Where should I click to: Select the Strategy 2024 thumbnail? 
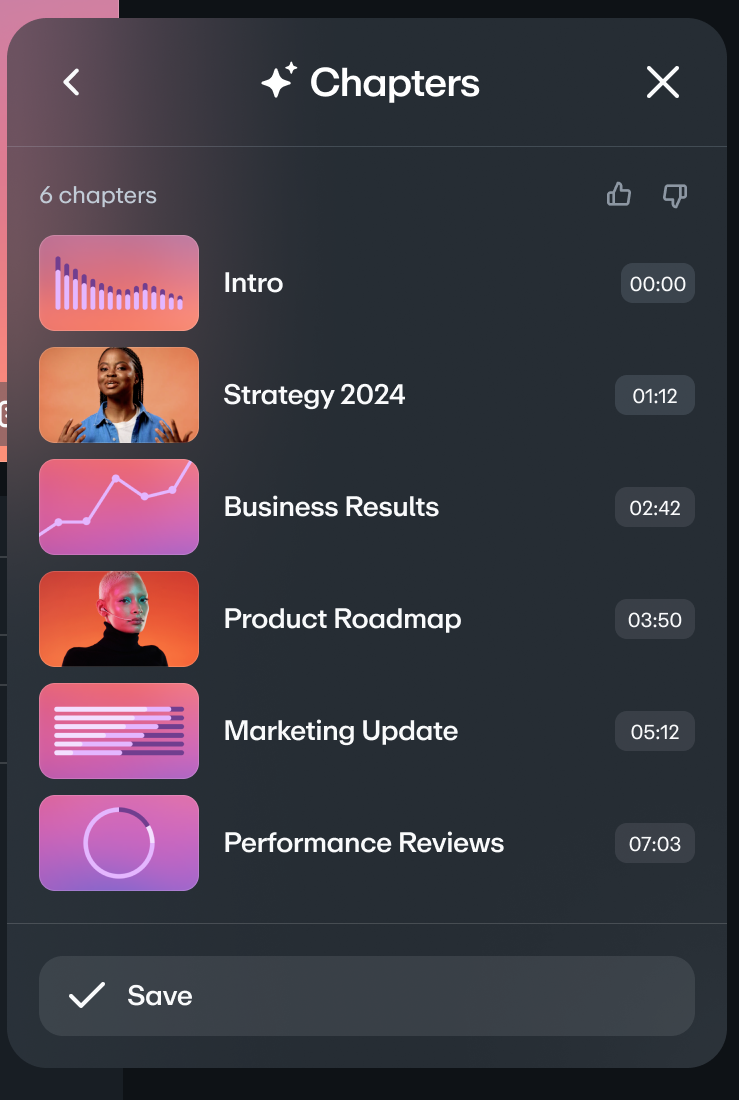coord(119,395)
